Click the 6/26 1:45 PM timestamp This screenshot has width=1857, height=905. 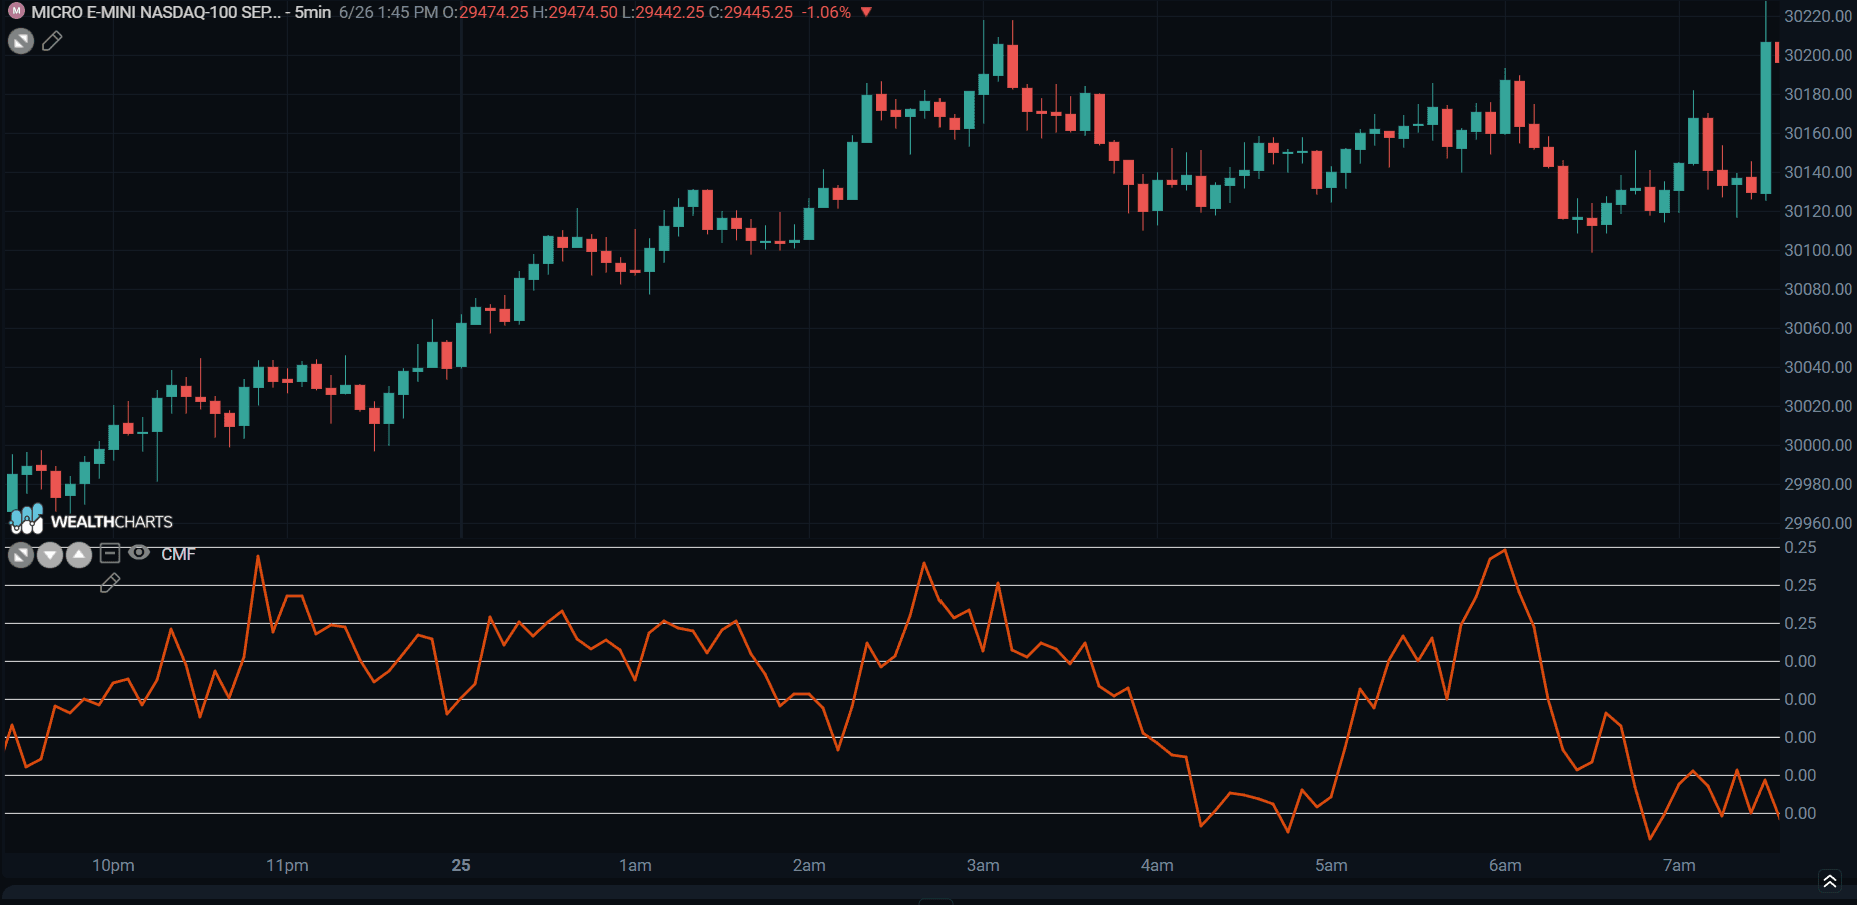click(388, 12)
